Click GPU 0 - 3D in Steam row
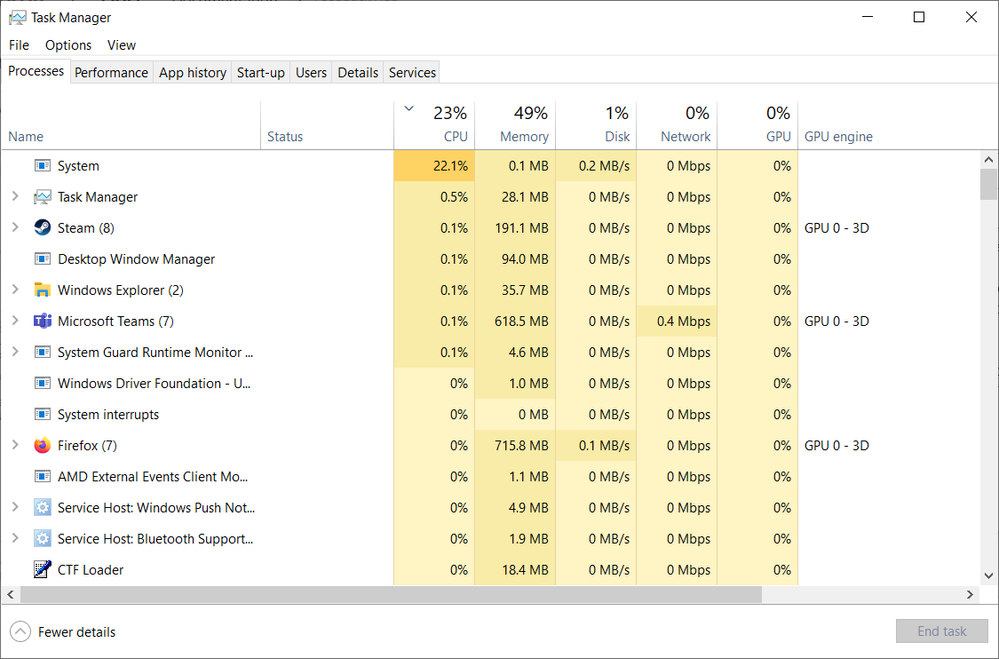This screenshot has height=659, width=999. [837, 228]
